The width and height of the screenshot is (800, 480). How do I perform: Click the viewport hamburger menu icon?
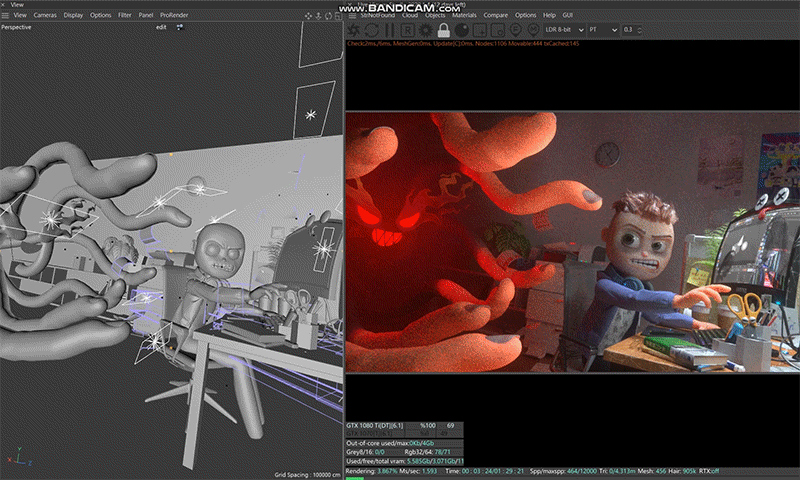click(5, 15)
